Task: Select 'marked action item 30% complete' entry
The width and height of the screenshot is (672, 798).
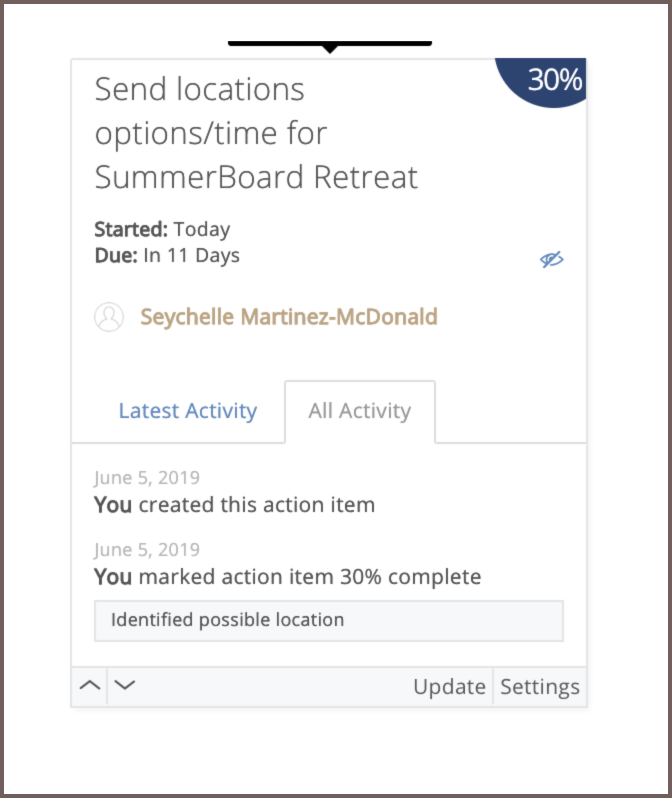Action: click(x=288, y=577)
